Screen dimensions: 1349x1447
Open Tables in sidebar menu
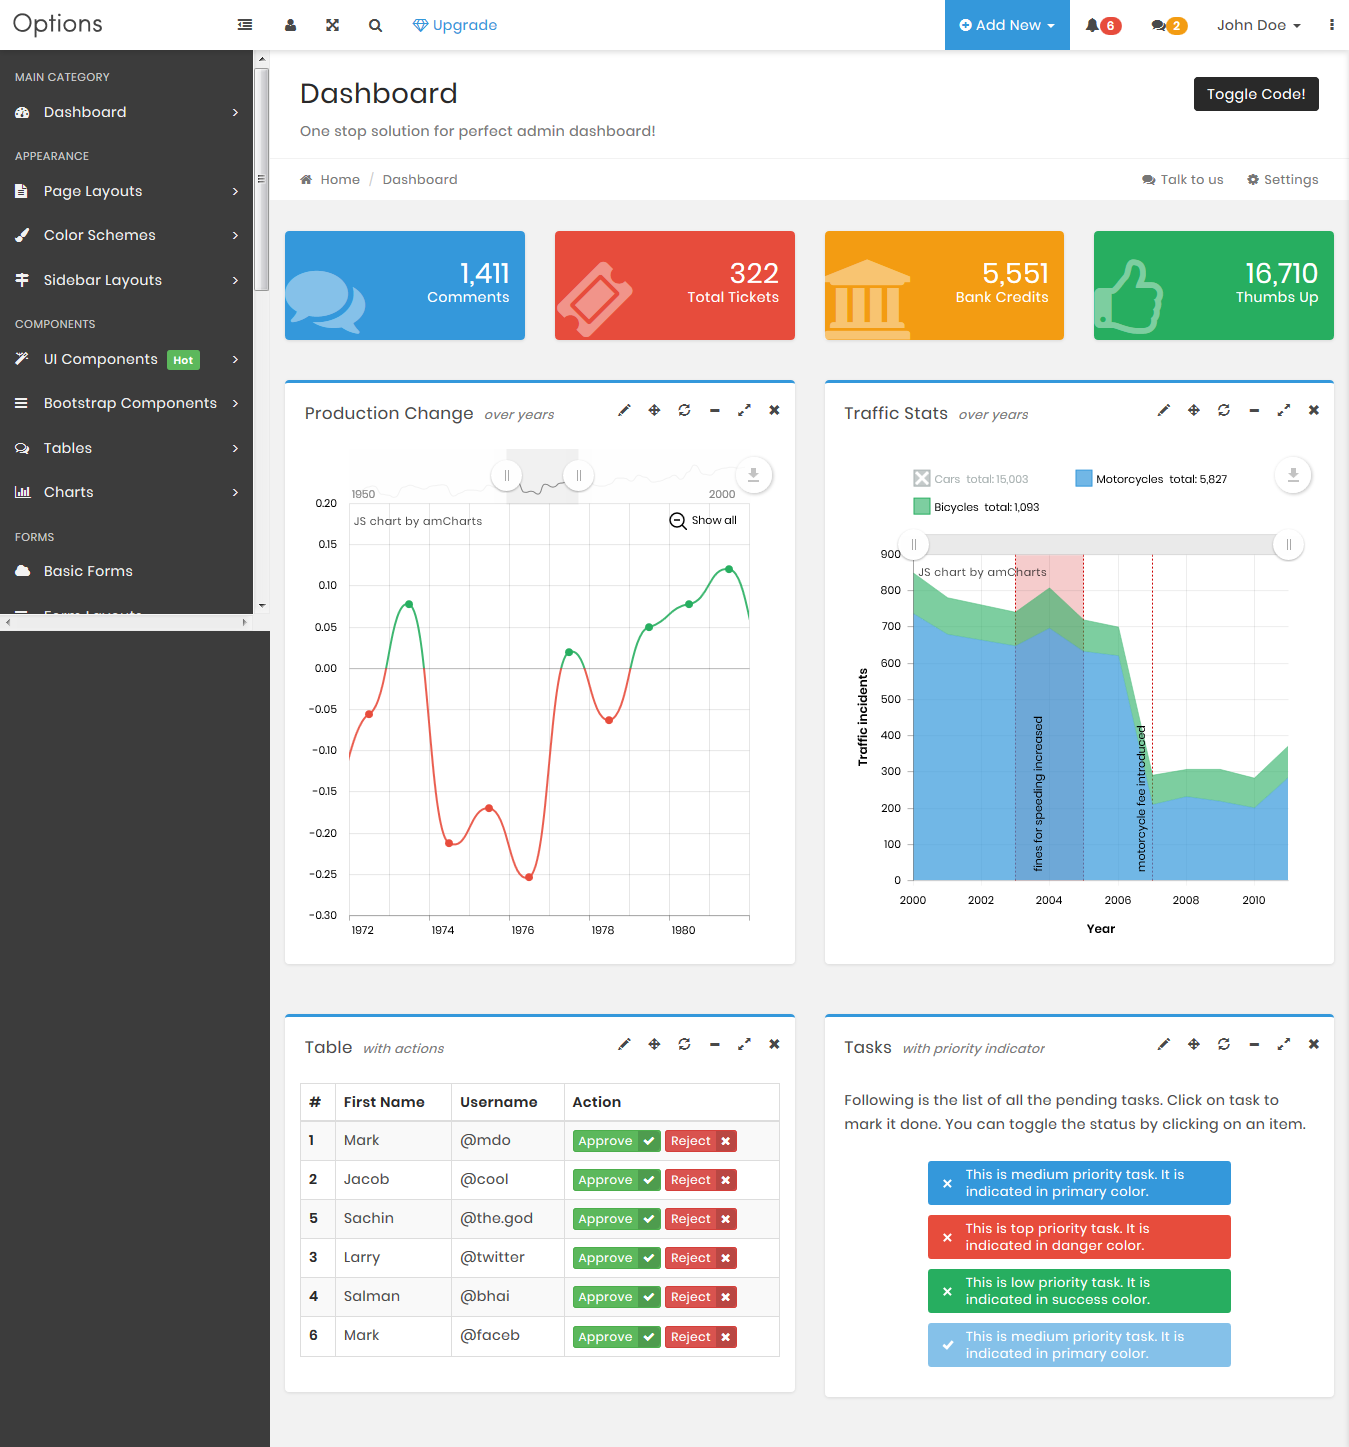tap(126, 448)
